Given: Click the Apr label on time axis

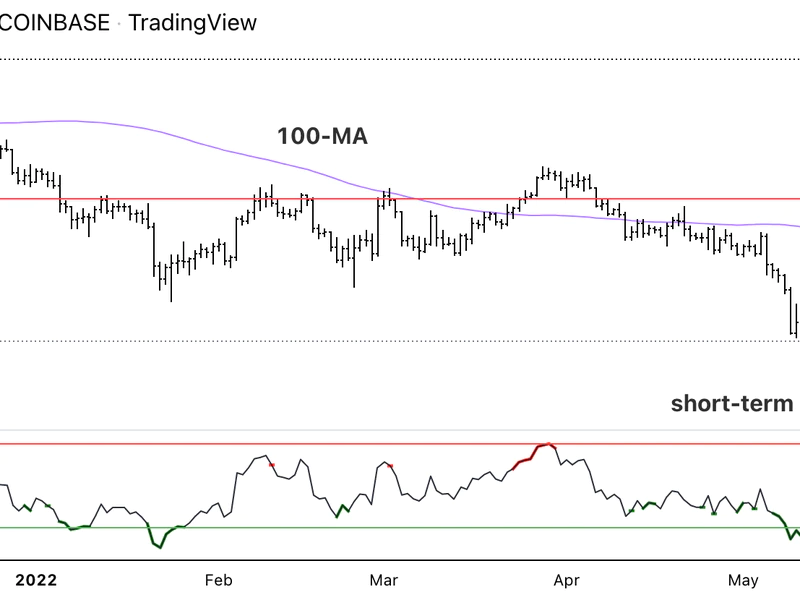Looking at the screenshot, I should click(567, 581).
